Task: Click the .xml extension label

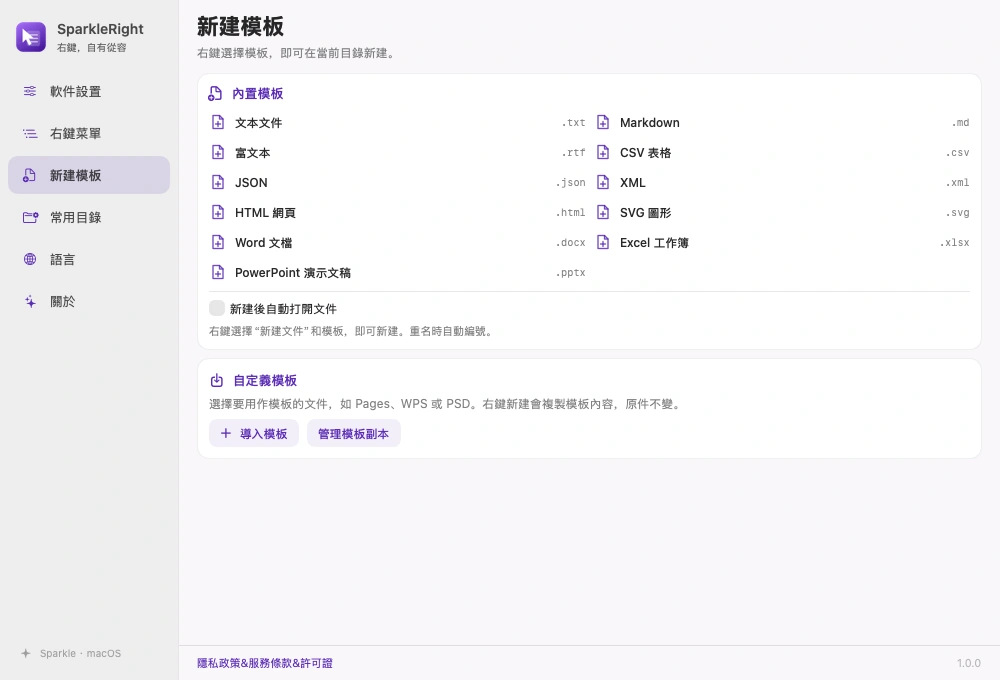Action: [x=957, y=182]
